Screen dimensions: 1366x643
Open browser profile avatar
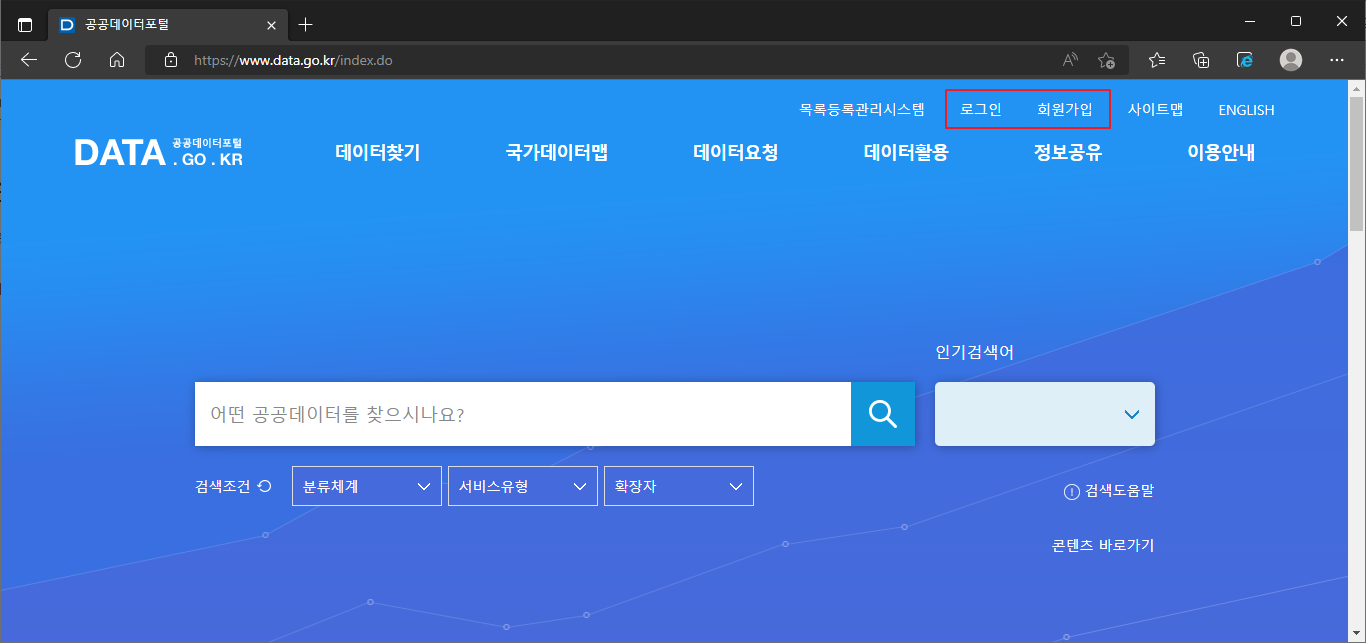1291,60
